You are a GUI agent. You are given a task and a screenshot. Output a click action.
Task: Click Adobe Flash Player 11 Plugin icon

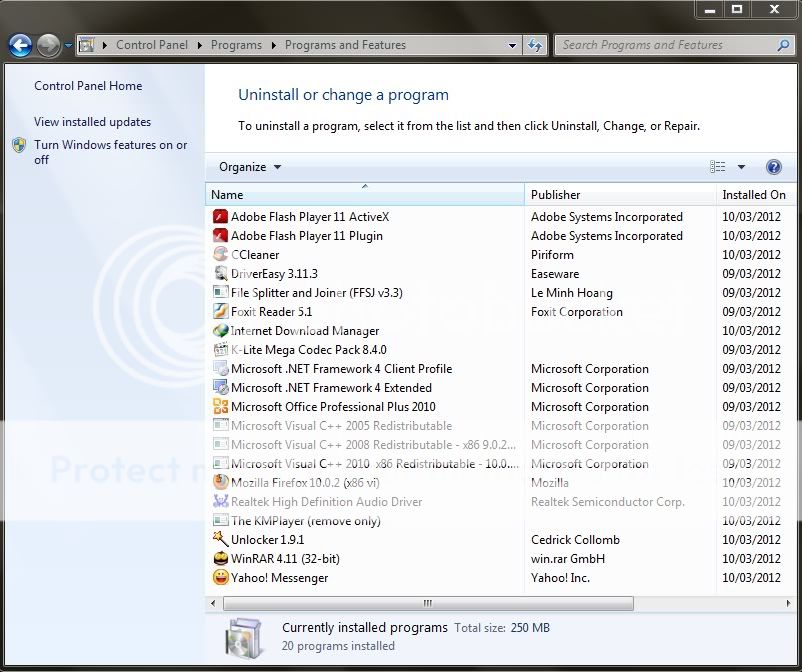(220, 235)
